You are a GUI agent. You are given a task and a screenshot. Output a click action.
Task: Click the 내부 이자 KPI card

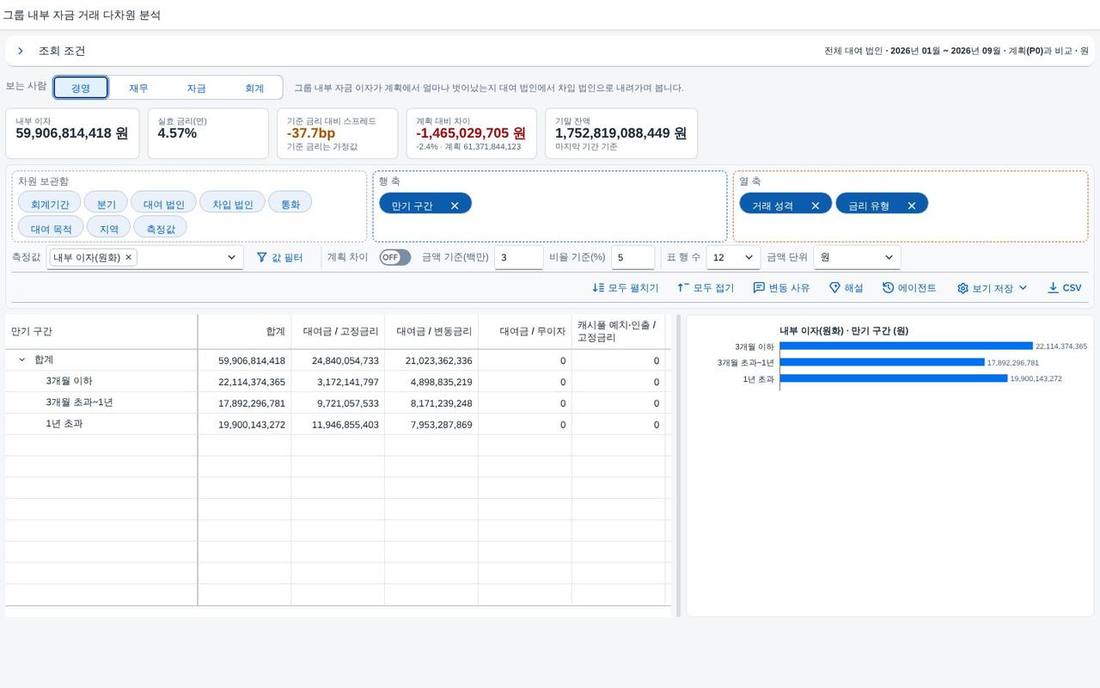[x=72, y=133]
